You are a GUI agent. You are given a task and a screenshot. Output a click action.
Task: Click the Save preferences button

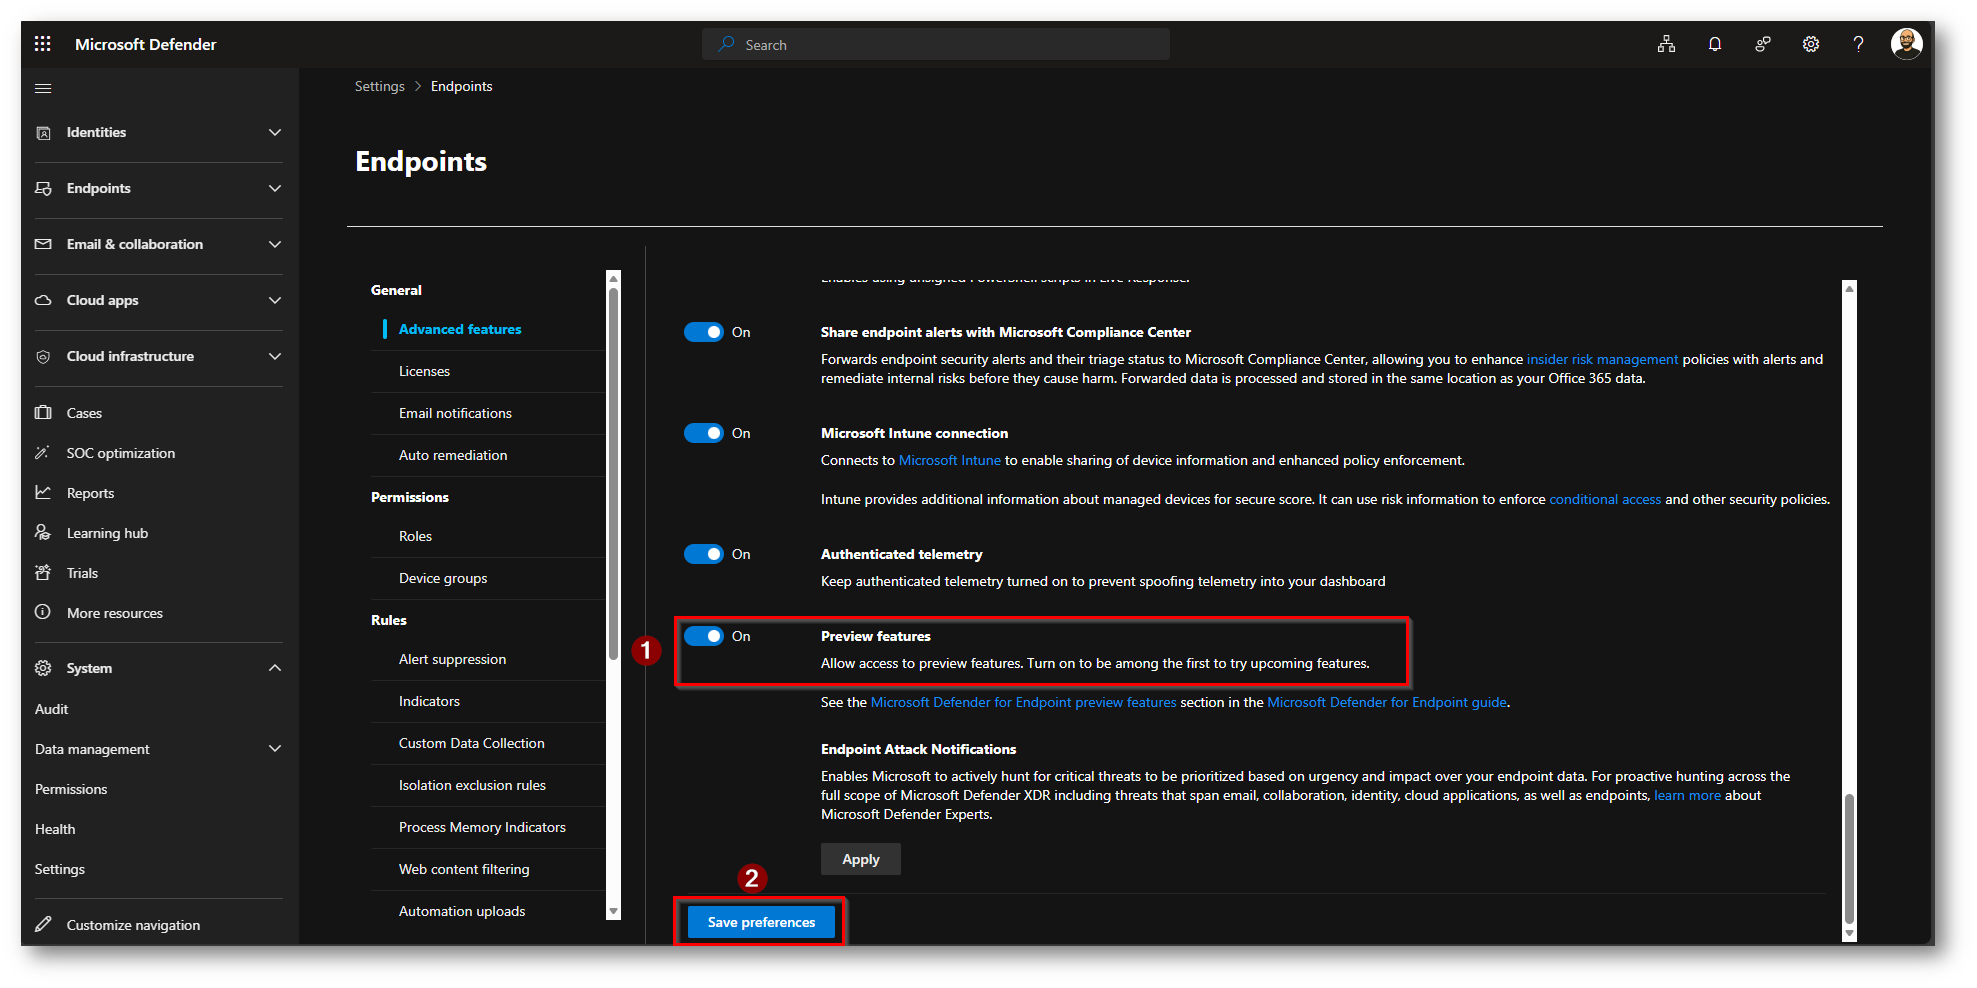(x=761, y=922)
